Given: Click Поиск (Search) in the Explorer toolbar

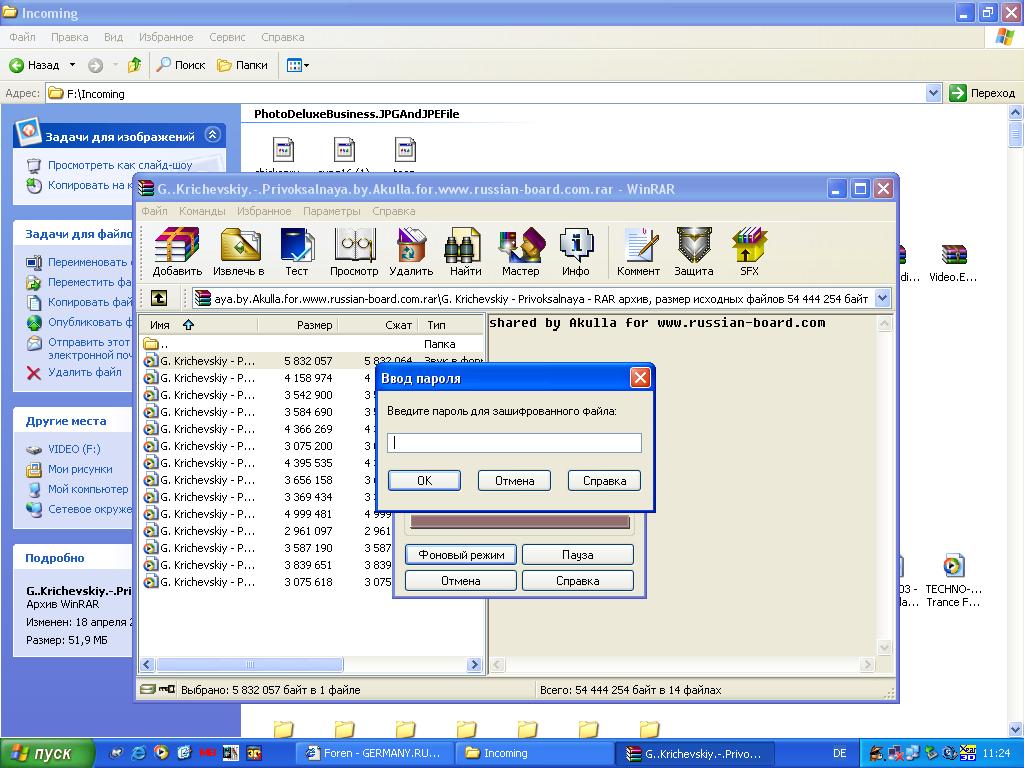Looking at the screenshot, I should [x=181, y=65].
